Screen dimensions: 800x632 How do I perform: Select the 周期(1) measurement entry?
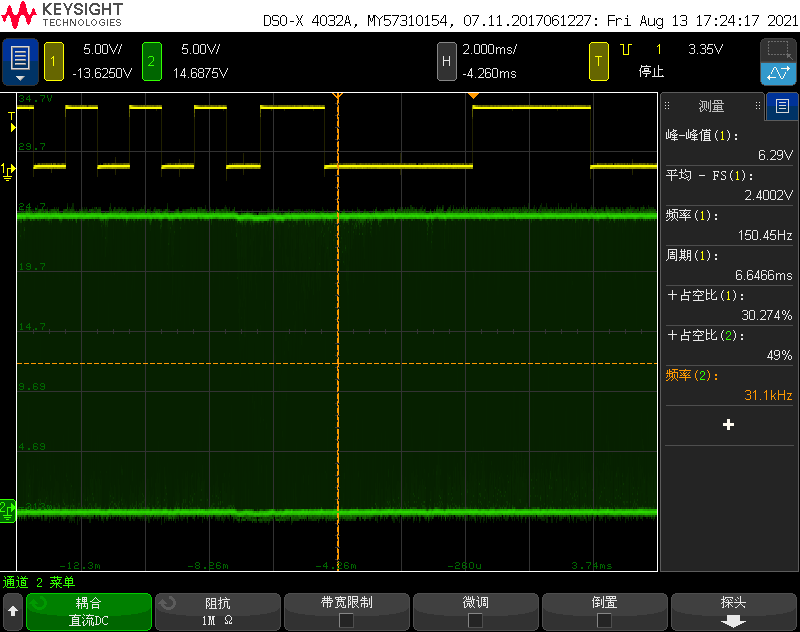coord(729,265)
